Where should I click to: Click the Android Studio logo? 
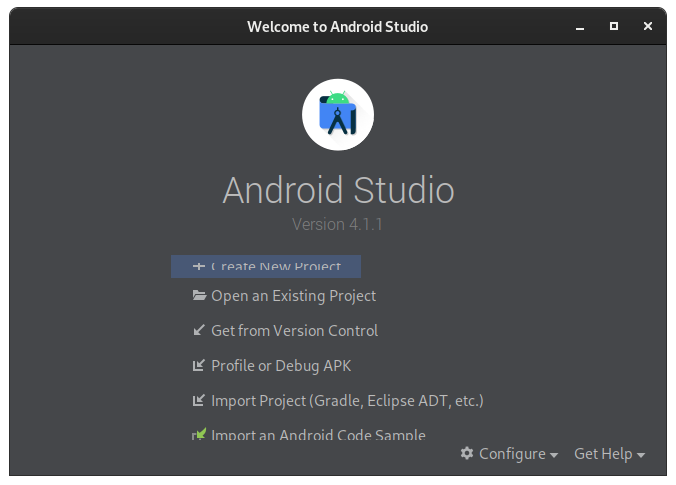(x=338, y=115)
